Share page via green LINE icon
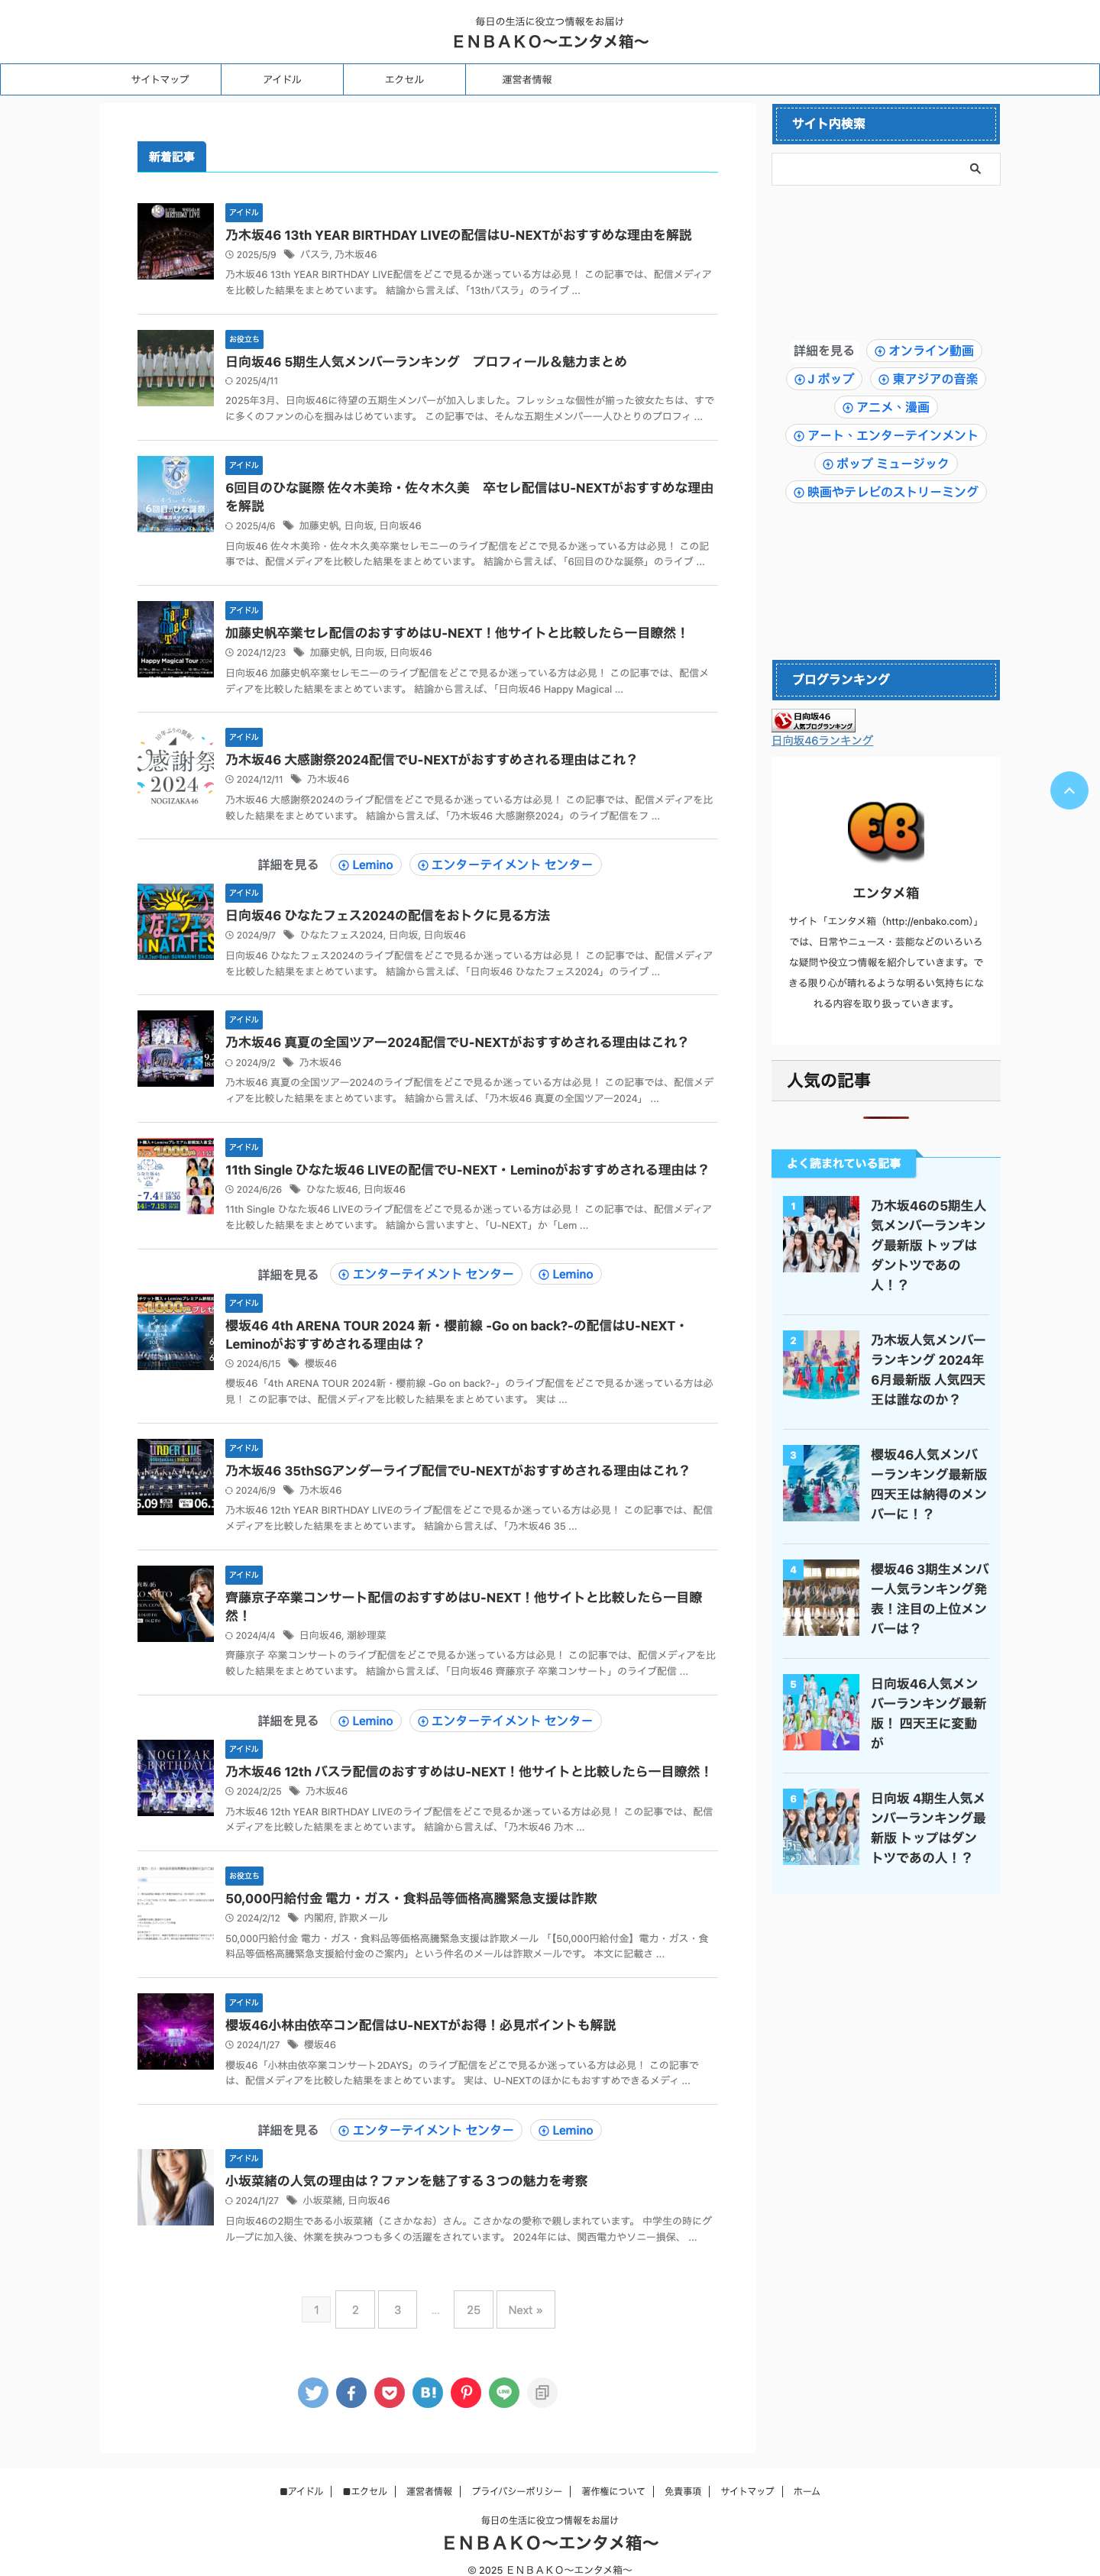Screen dimensions: 1100x2576 [504, 2392]
